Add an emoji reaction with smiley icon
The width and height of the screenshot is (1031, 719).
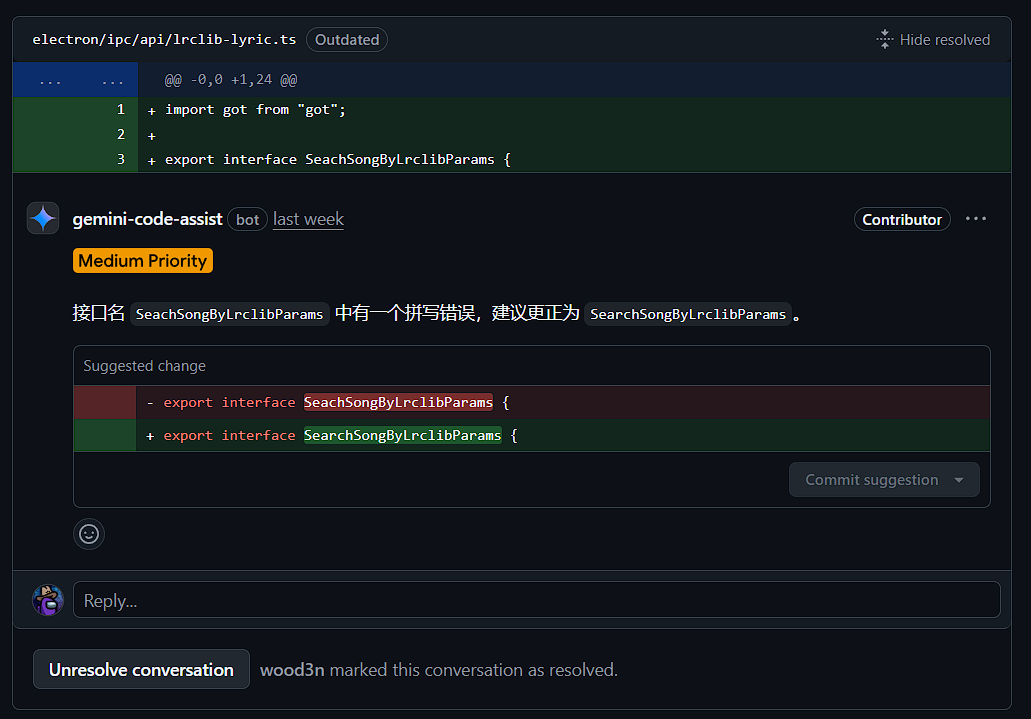tap(89, 534)
